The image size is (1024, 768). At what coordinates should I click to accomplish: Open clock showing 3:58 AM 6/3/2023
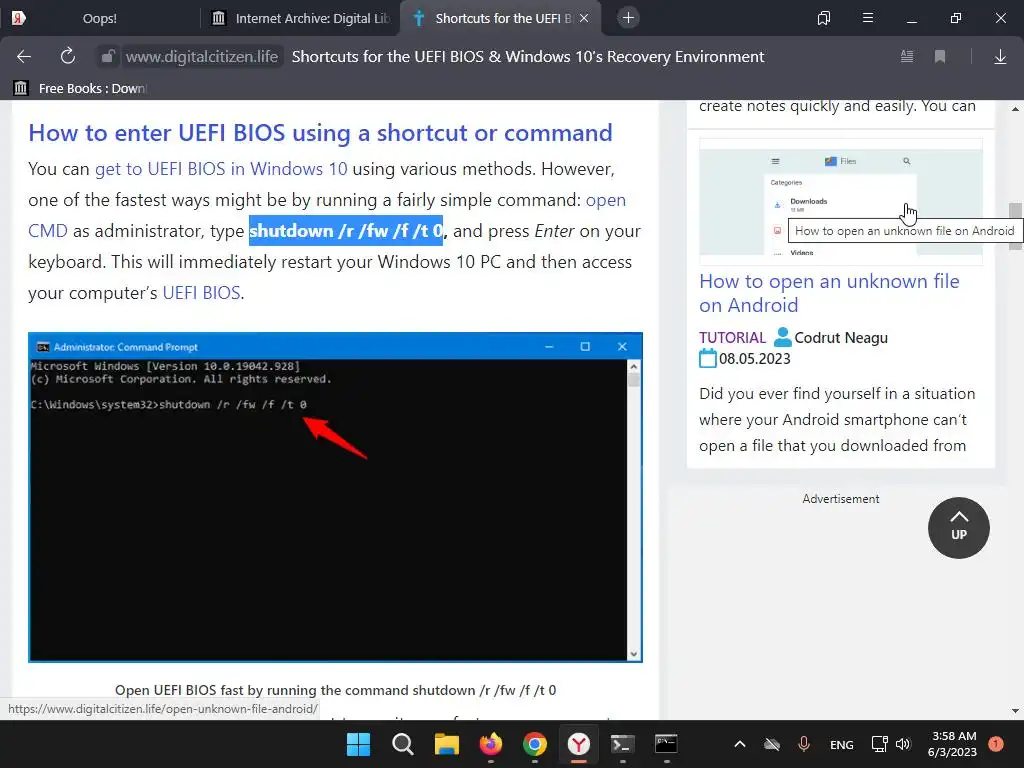click(x=952, y=744)
